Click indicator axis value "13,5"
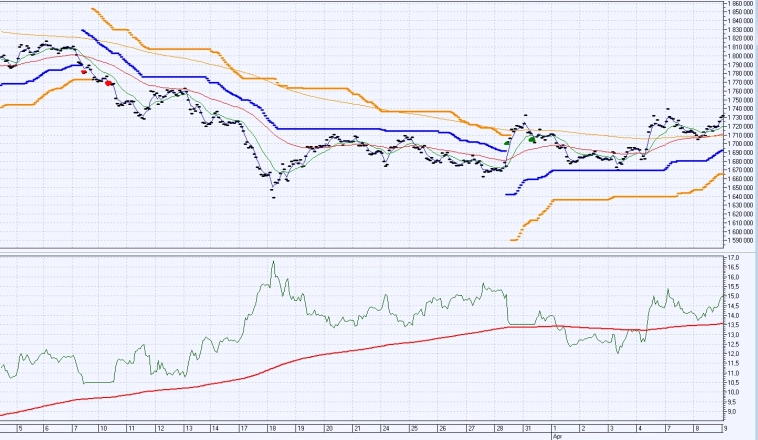Viewport: 758px width, 440px height. [x=734, y=325]
